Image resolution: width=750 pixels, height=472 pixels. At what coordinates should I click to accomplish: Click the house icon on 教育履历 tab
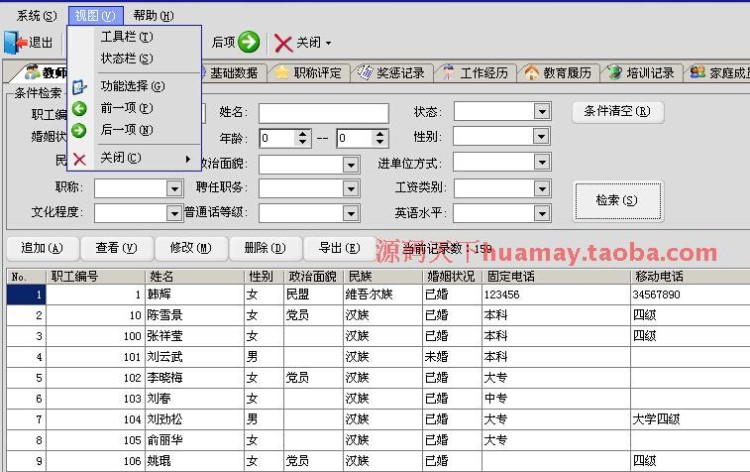[531, 73]
